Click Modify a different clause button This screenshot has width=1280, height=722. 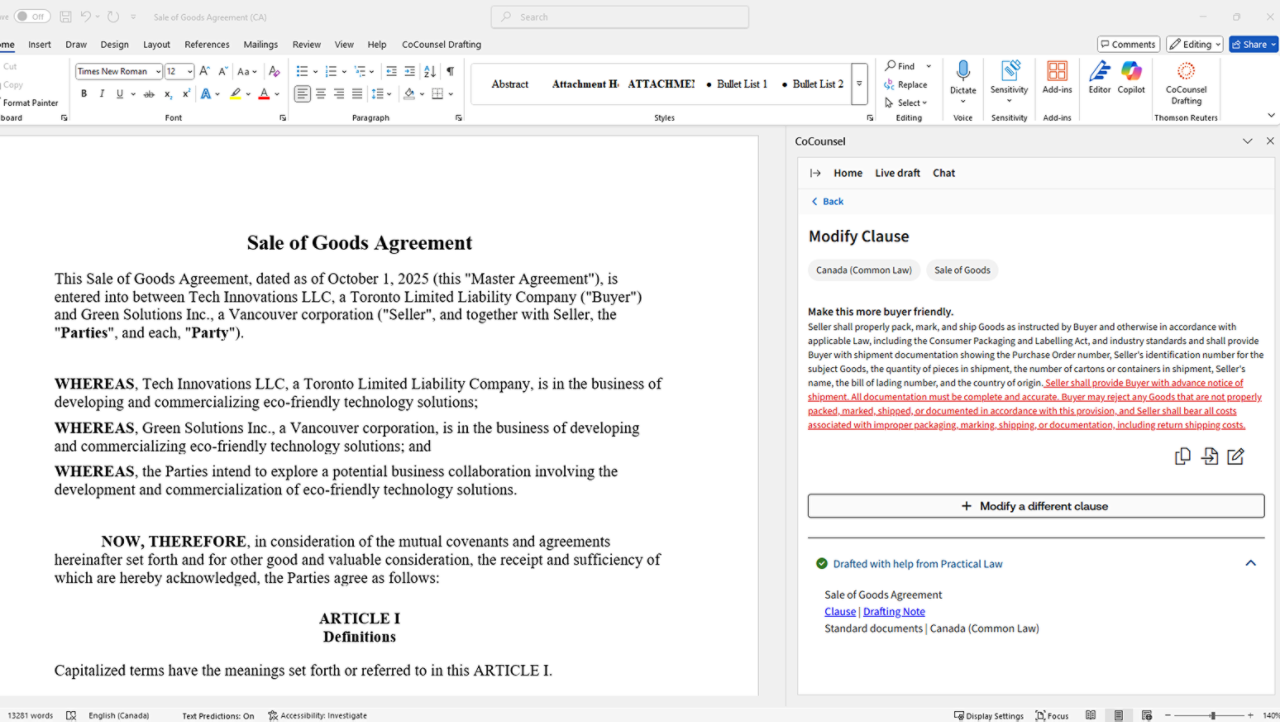(x=1036, y=506)
